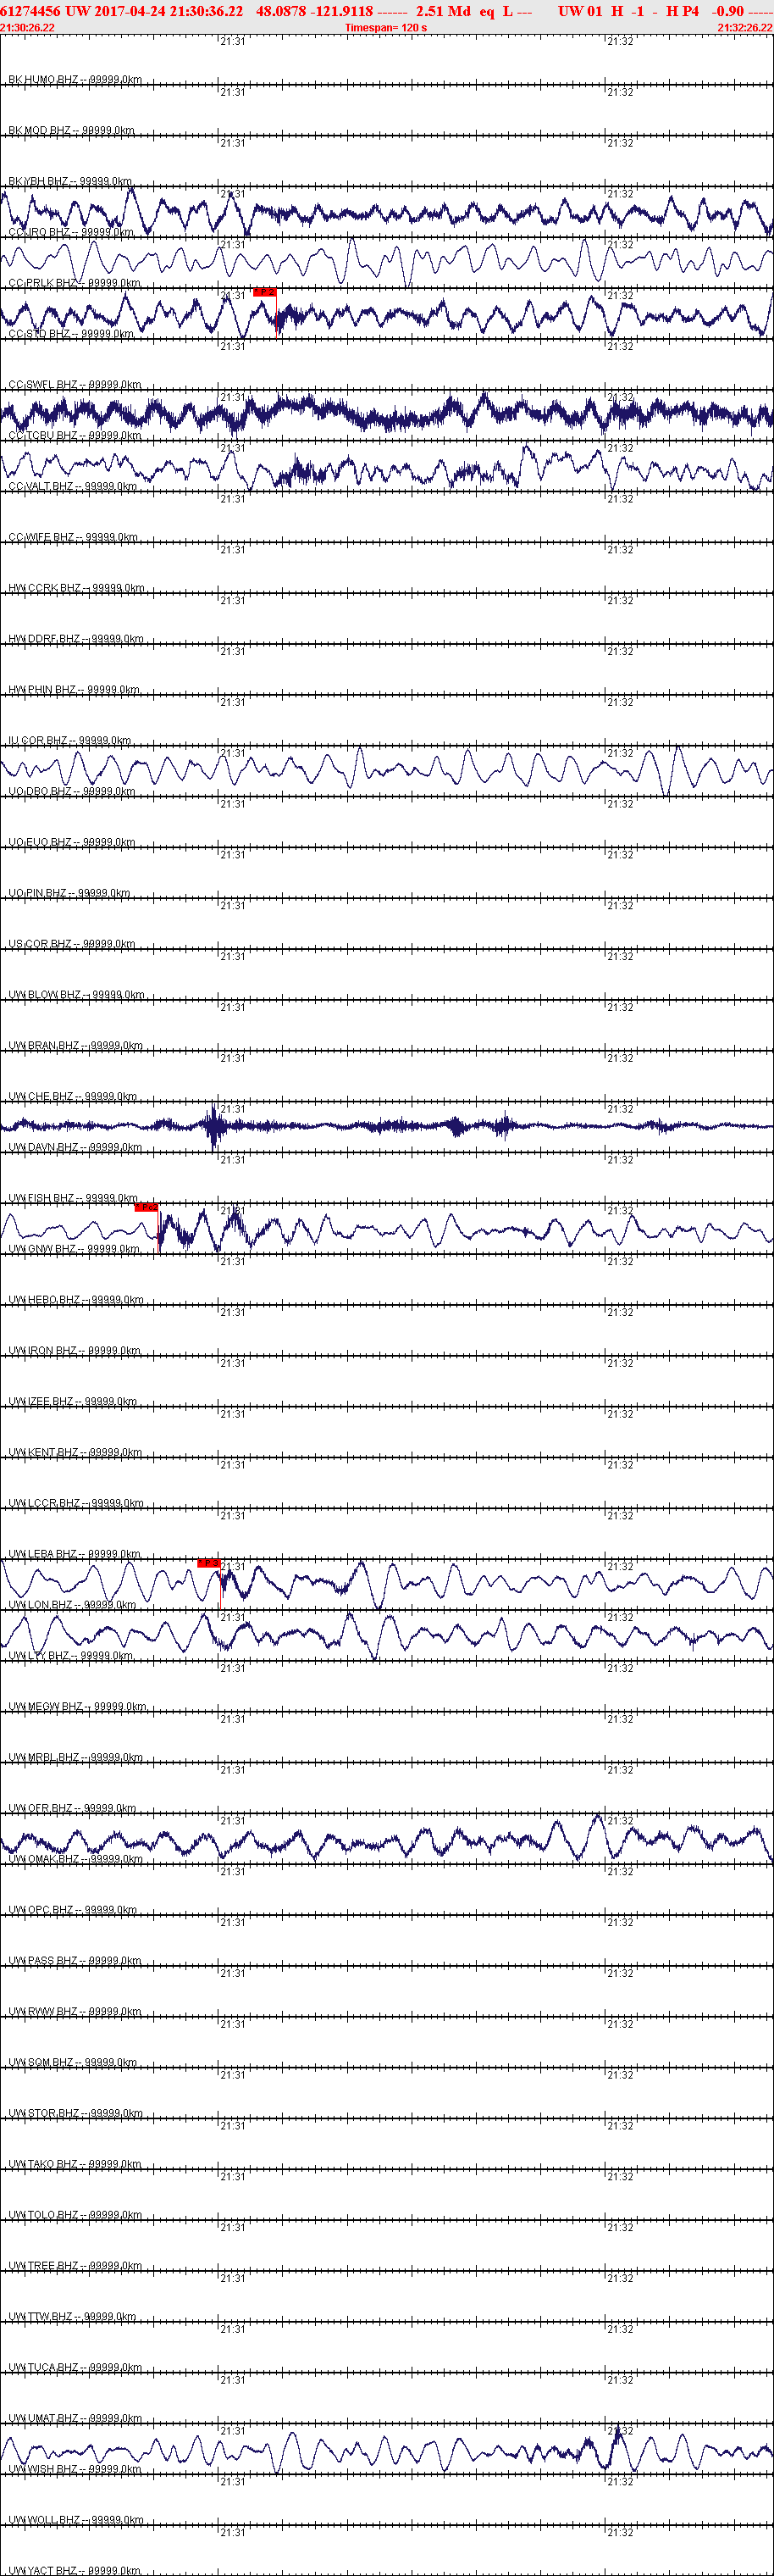
Task: Click the UO.DBO.BHZ station label
Action: tap(72, 791)
